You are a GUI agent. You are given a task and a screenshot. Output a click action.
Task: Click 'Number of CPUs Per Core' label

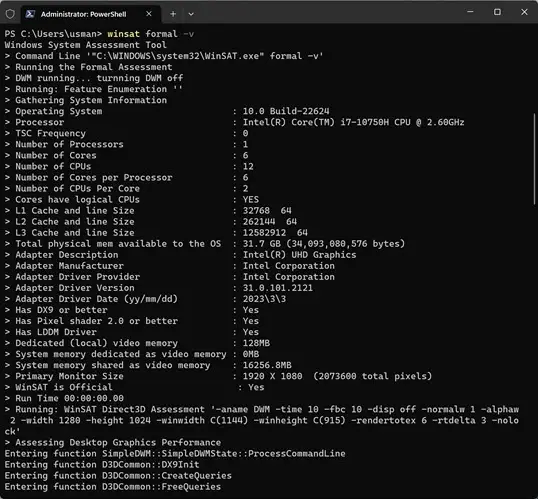pos(78,188)
